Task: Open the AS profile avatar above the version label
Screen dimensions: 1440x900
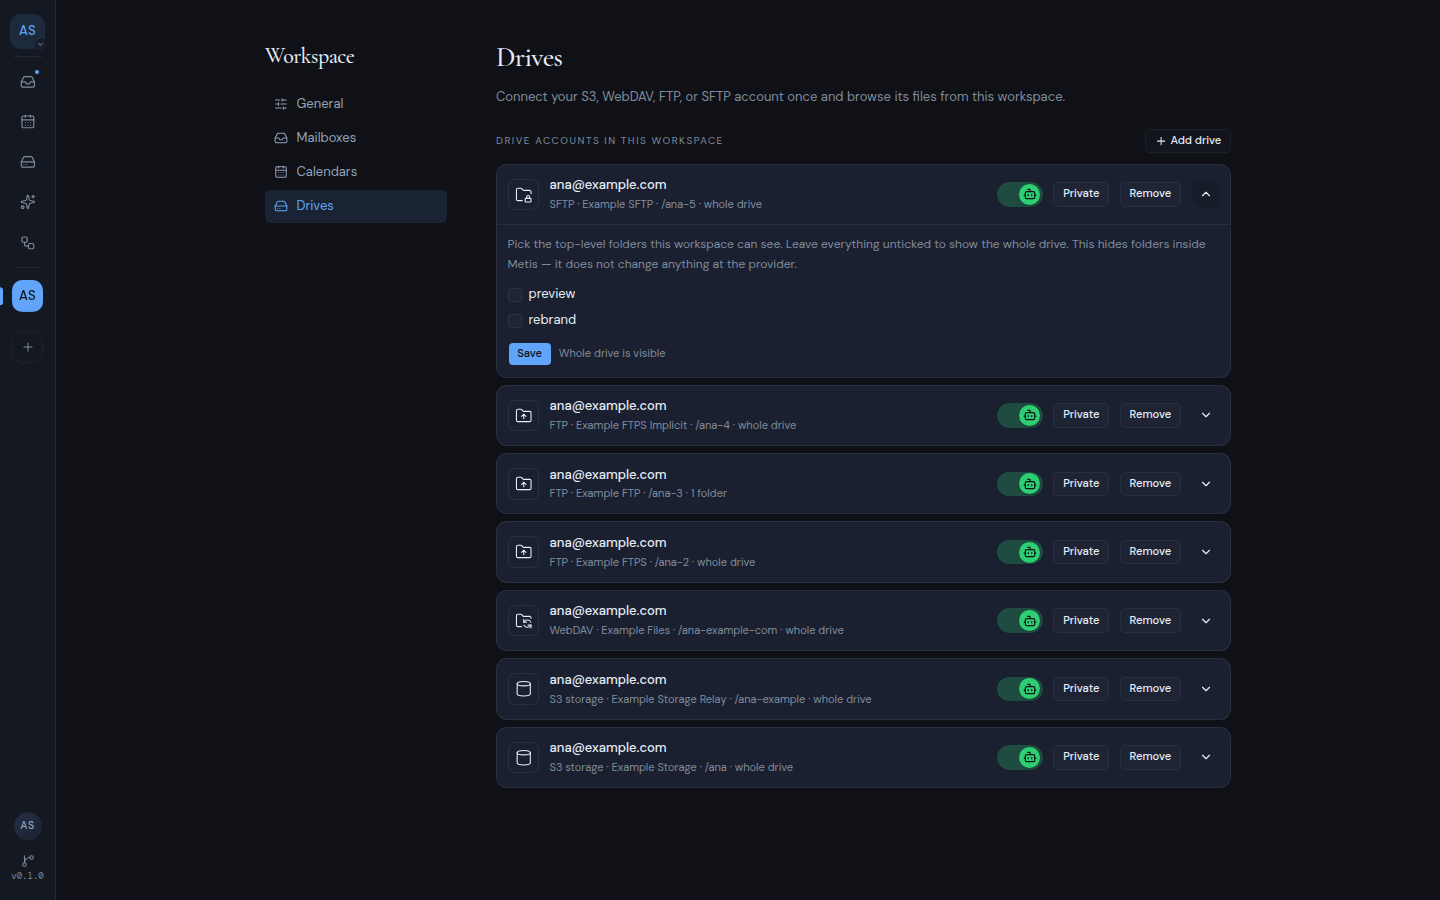Action: click(x=28, y=825)
